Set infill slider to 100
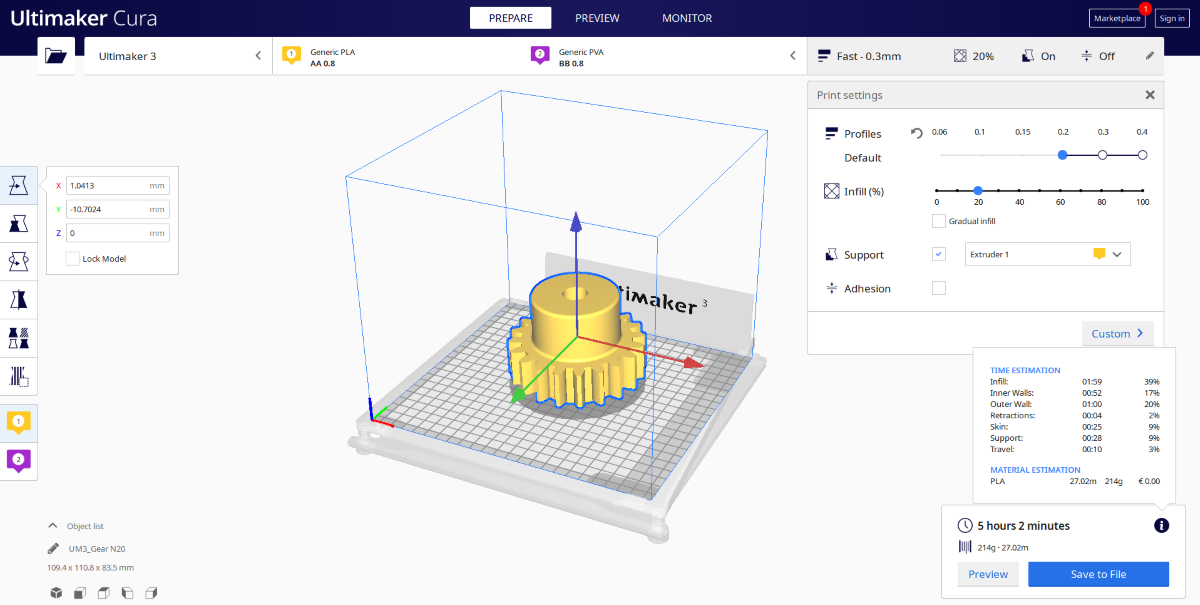Screen dimensions: 1200x605 point(1142,190)
